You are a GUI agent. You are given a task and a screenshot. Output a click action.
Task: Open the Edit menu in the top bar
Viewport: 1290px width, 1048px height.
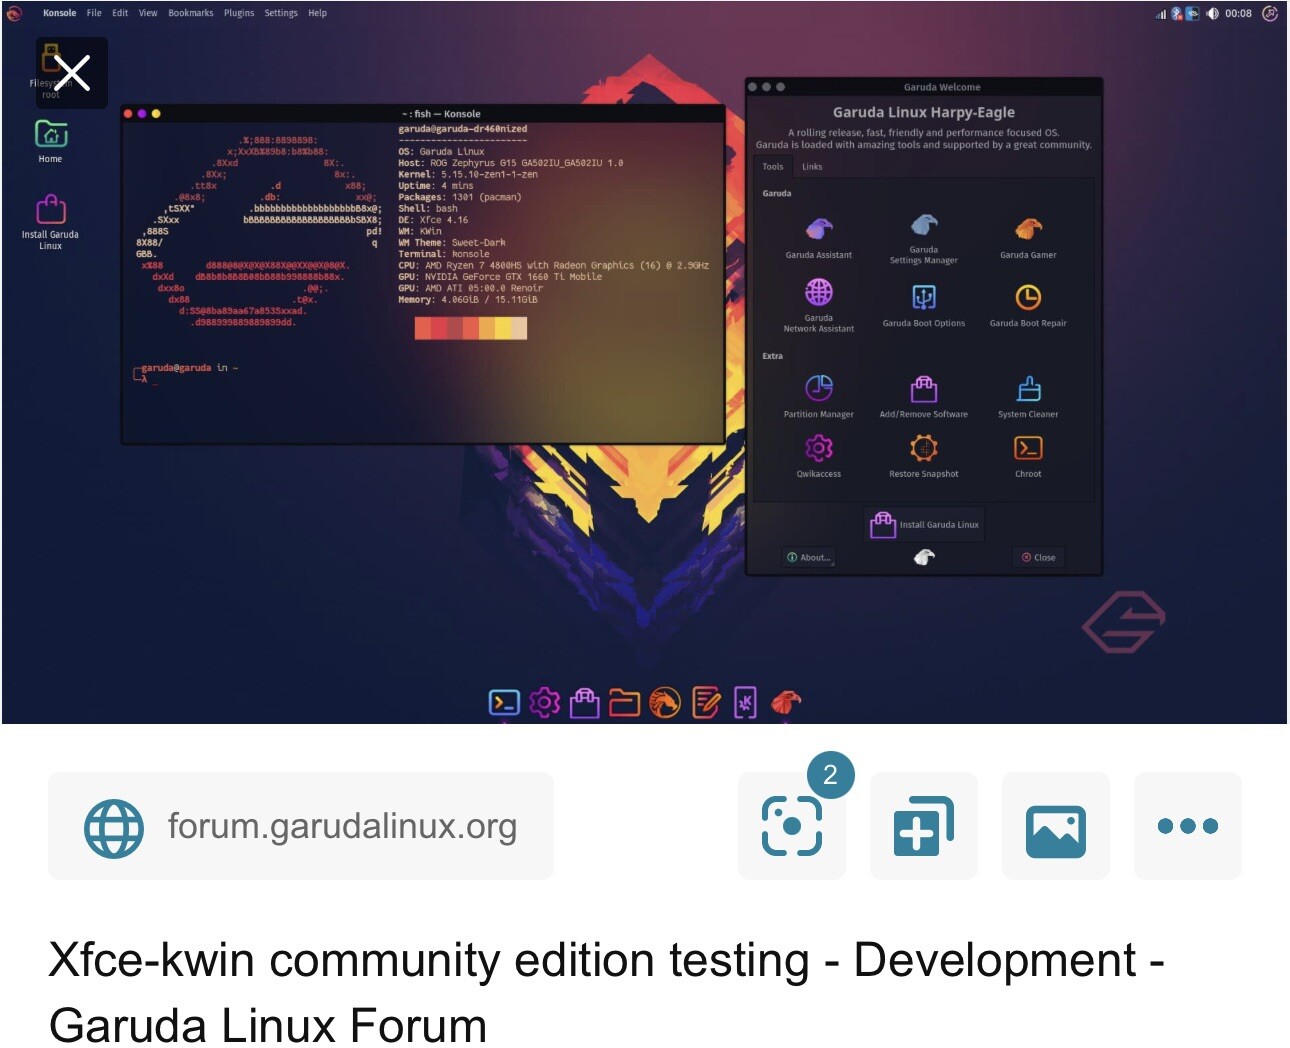pos(120,13)
